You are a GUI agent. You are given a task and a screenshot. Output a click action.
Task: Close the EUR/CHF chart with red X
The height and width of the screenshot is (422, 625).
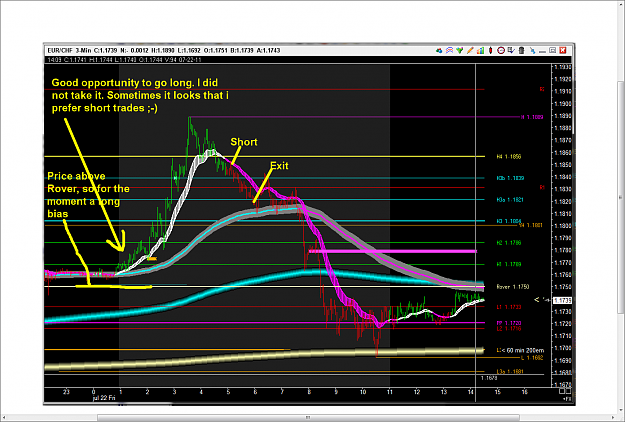coord(563,50)
